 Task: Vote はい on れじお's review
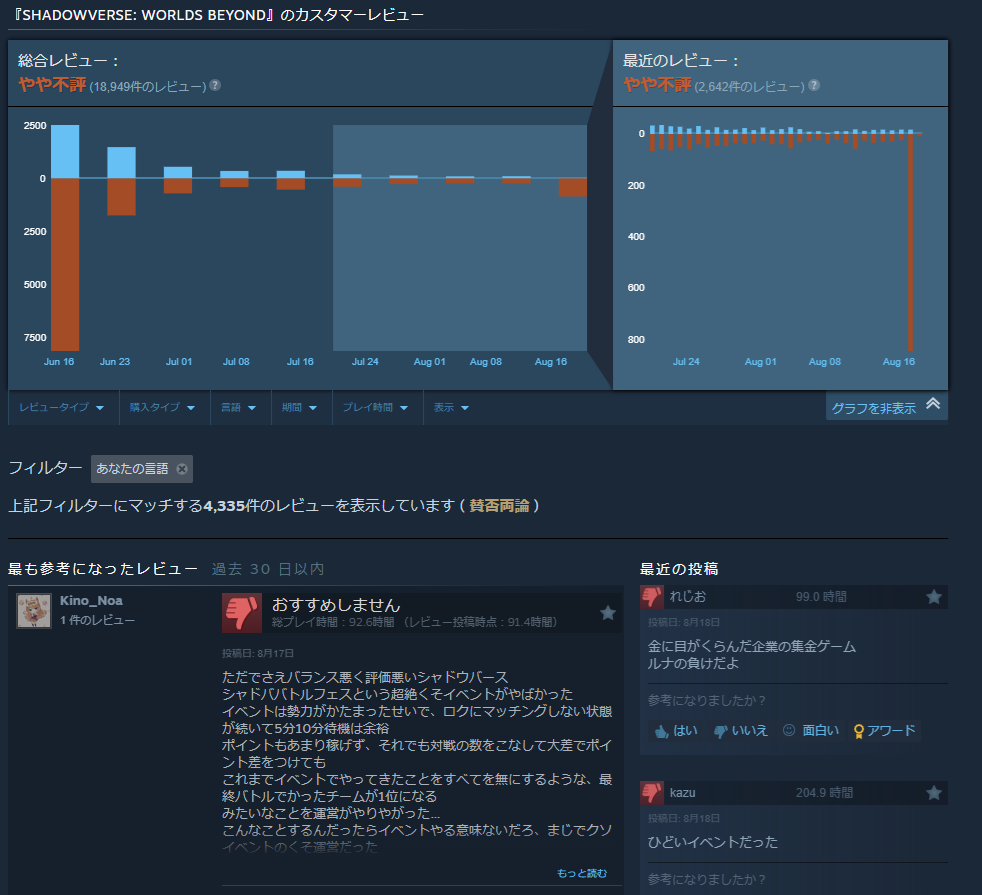[x=675, y=730]
